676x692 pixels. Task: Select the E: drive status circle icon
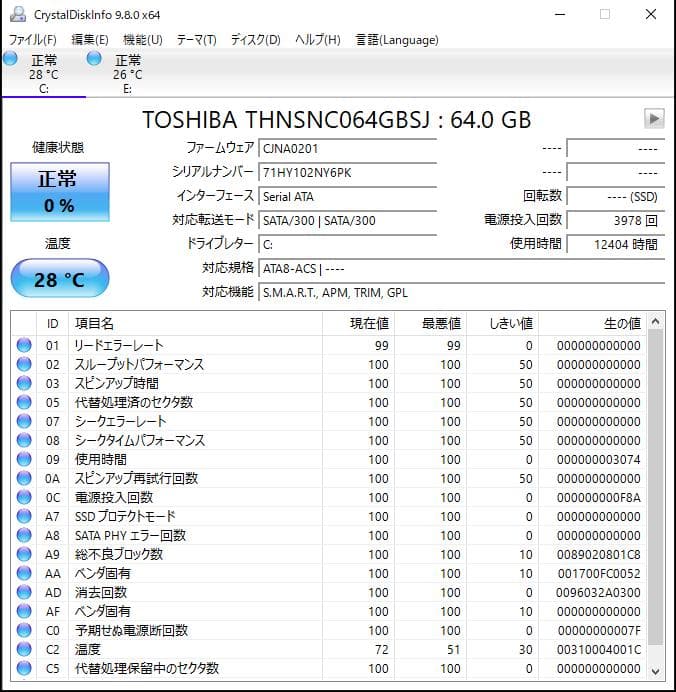94,58
